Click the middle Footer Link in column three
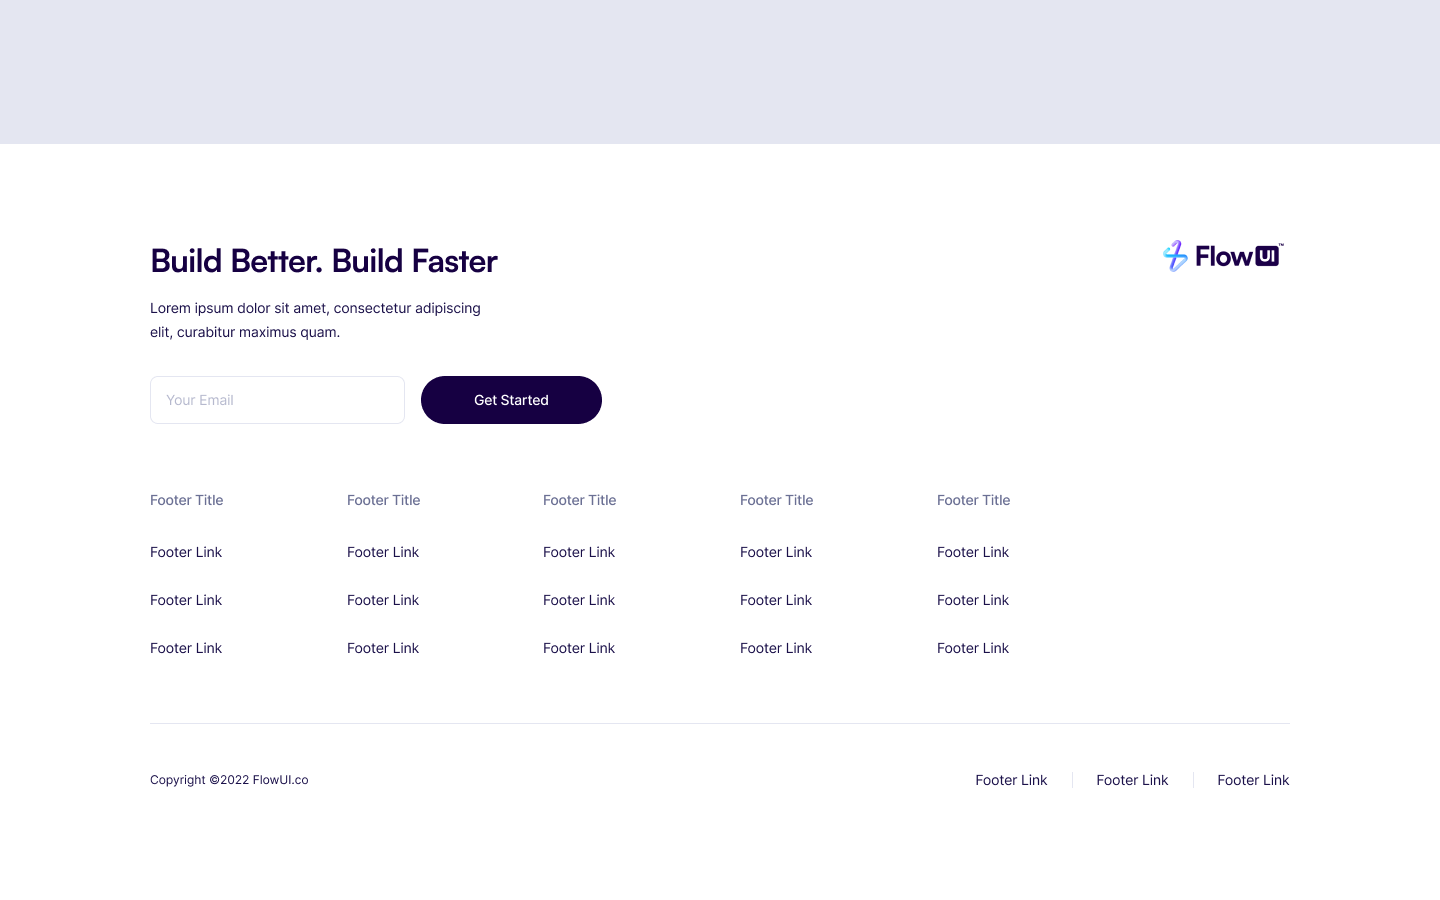Image resolution: width=1440 pixels, height=900 pixels. coord(579,600)
